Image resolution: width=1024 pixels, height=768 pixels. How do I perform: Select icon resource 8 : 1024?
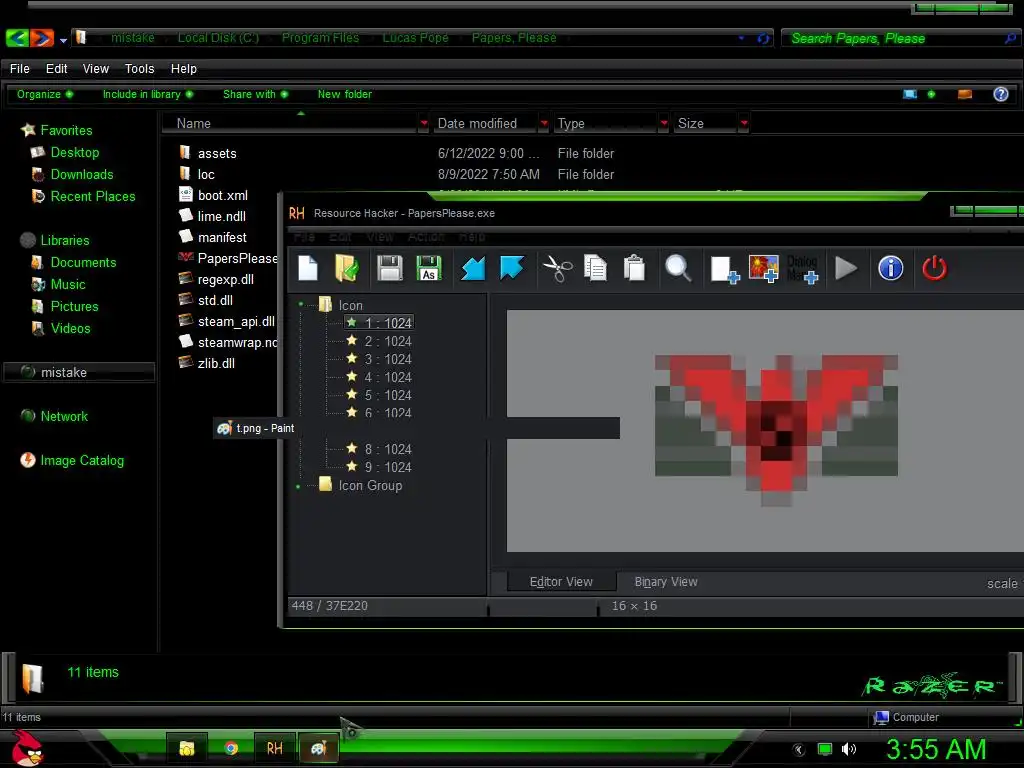(379, 449)
